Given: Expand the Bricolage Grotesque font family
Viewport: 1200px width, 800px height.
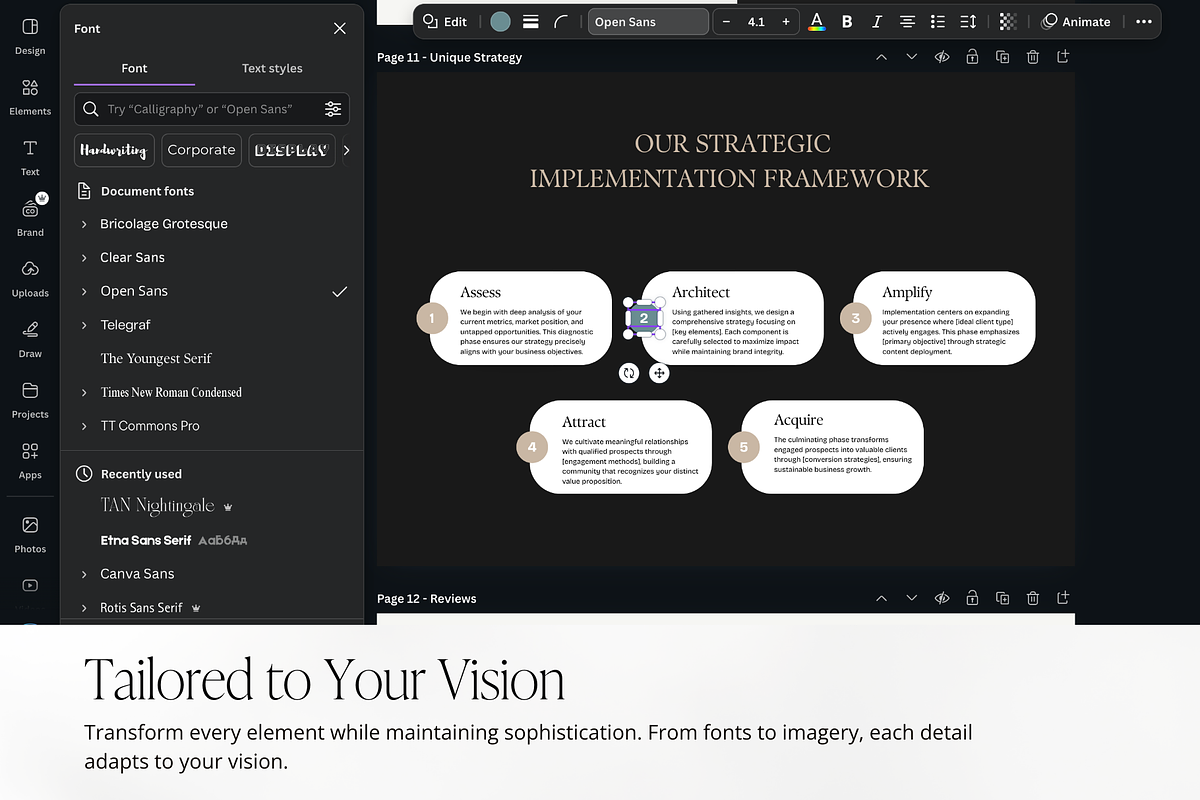Looking at the screenshot, I should [x=84, y=224].
